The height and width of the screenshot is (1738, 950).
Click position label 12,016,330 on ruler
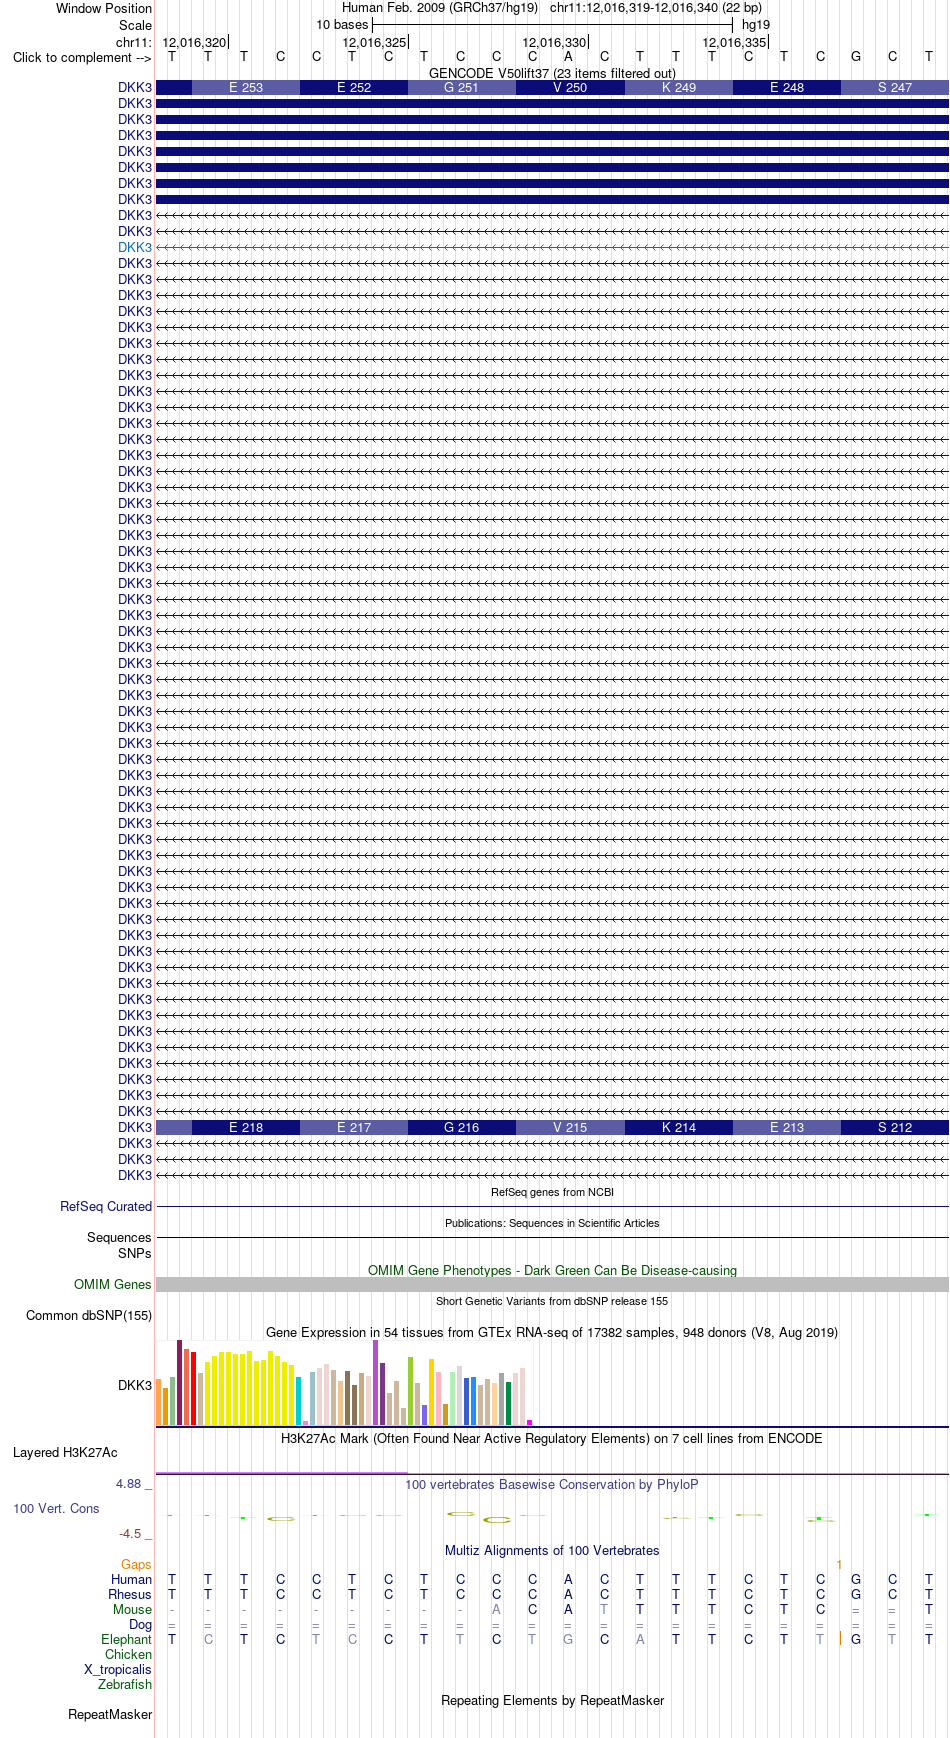(554, 42)
